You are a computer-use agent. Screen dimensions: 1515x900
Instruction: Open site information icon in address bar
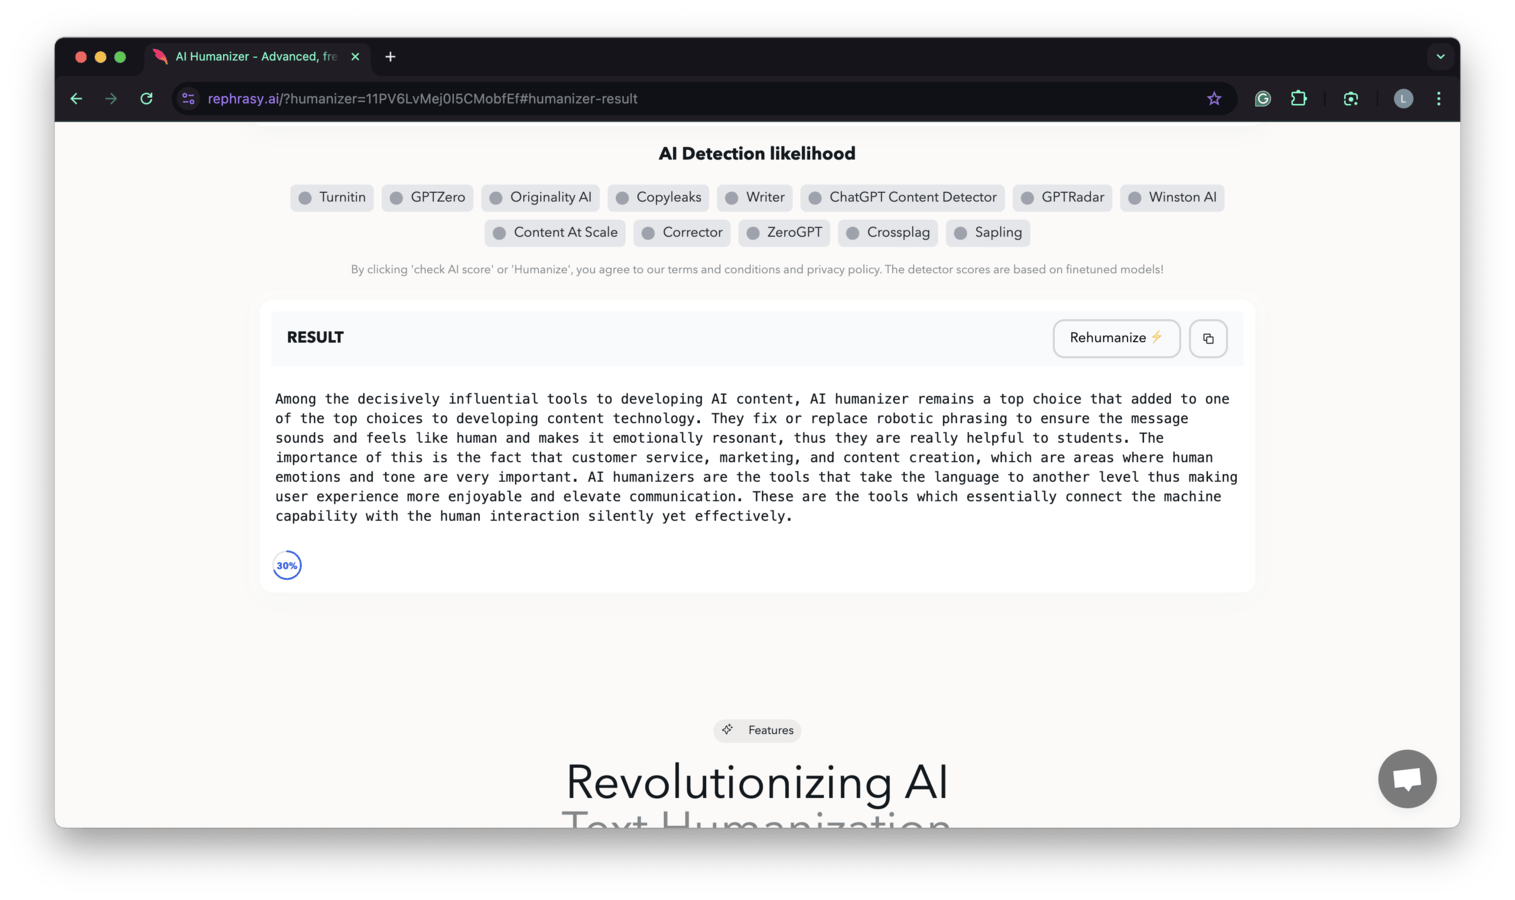pos(188,98)
